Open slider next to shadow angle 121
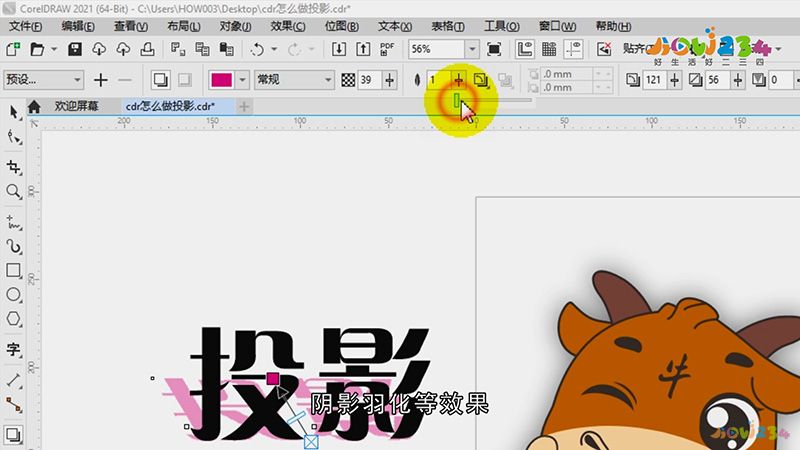The image size is (800, 450). click(674, 80)
